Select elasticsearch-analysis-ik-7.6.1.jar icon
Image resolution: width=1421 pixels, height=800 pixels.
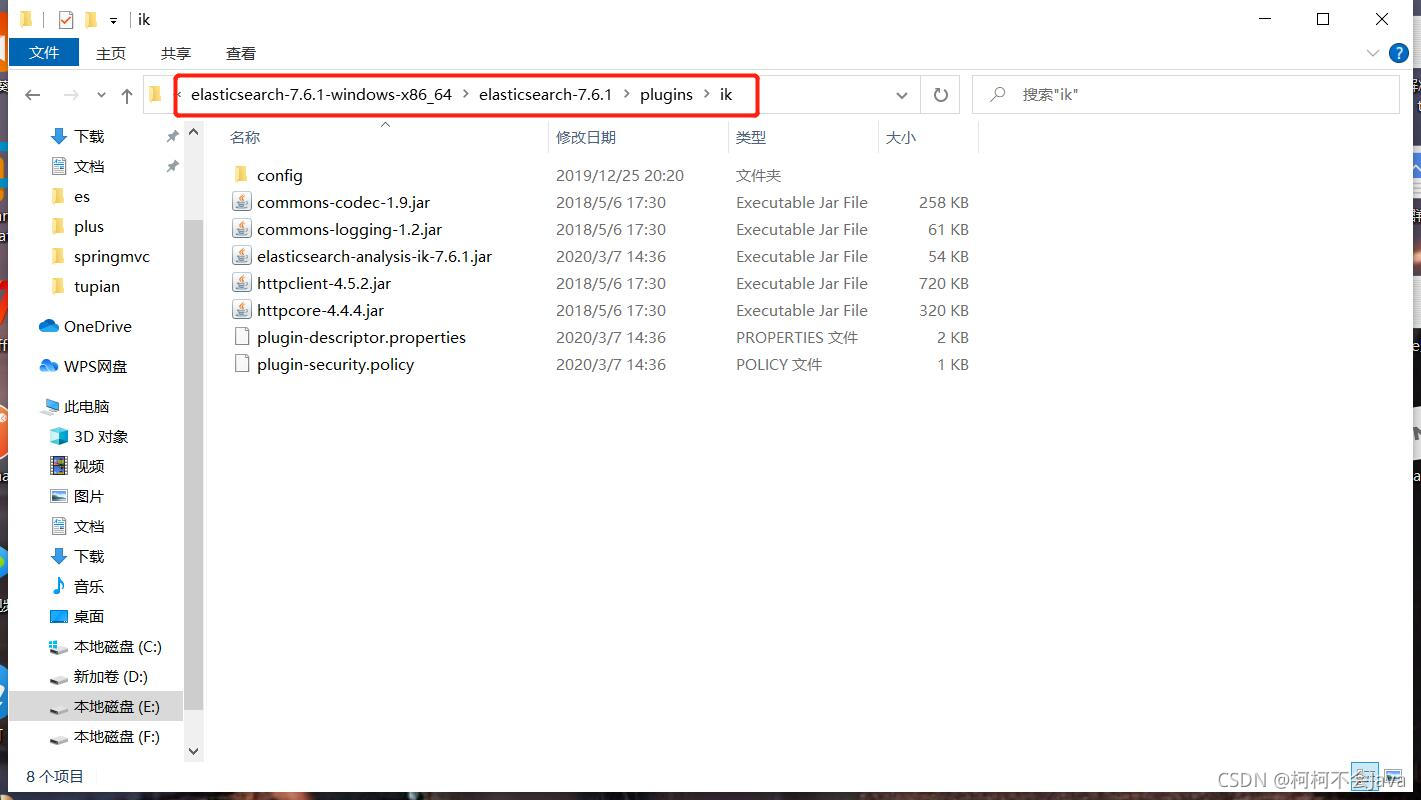tap(241, 256)
